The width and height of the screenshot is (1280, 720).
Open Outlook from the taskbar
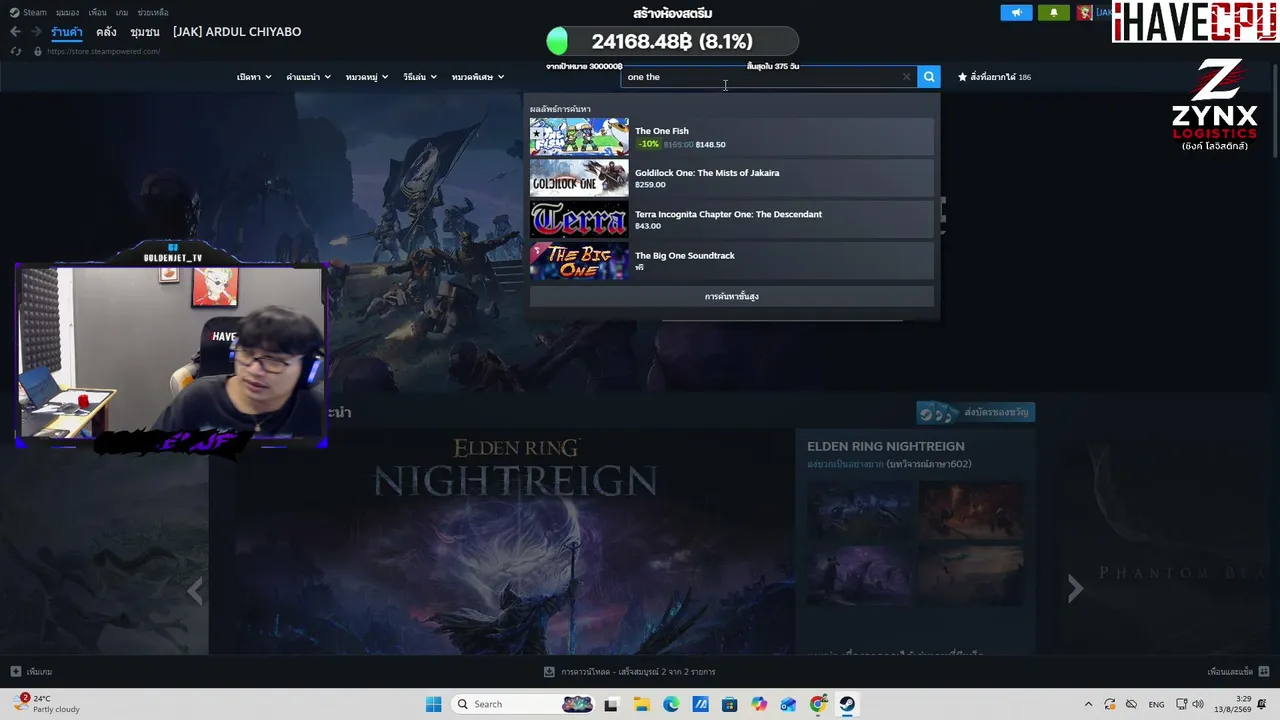pyautogui.click(x=789, y=704)
